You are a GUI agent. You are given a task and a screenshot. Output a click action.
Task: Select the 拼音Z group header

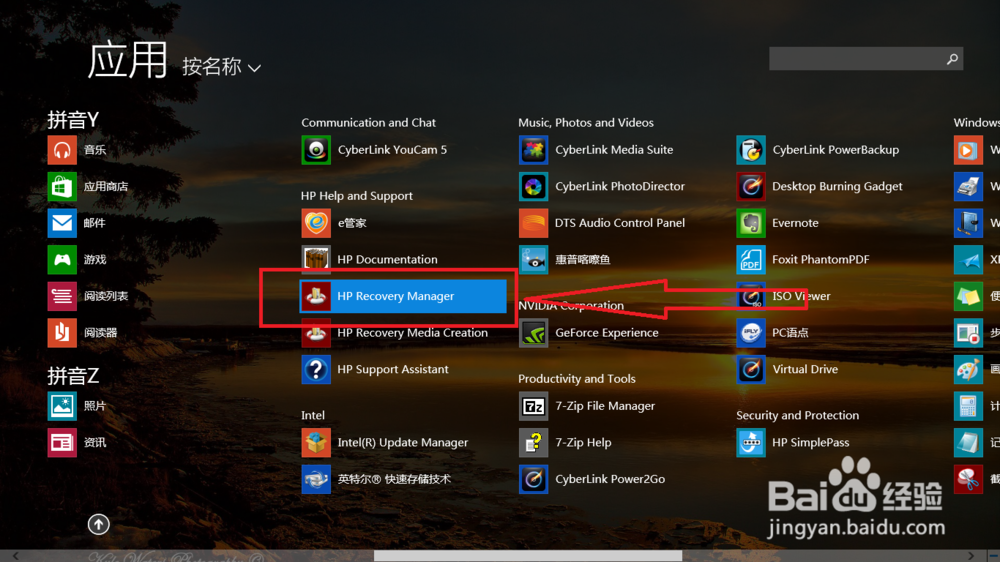pyautogui.click(x=73, y=376)
